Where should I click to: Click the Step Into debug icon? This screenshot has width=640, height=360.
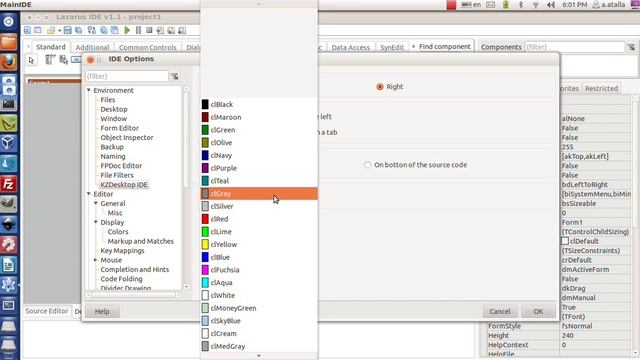tap(160, 30)
